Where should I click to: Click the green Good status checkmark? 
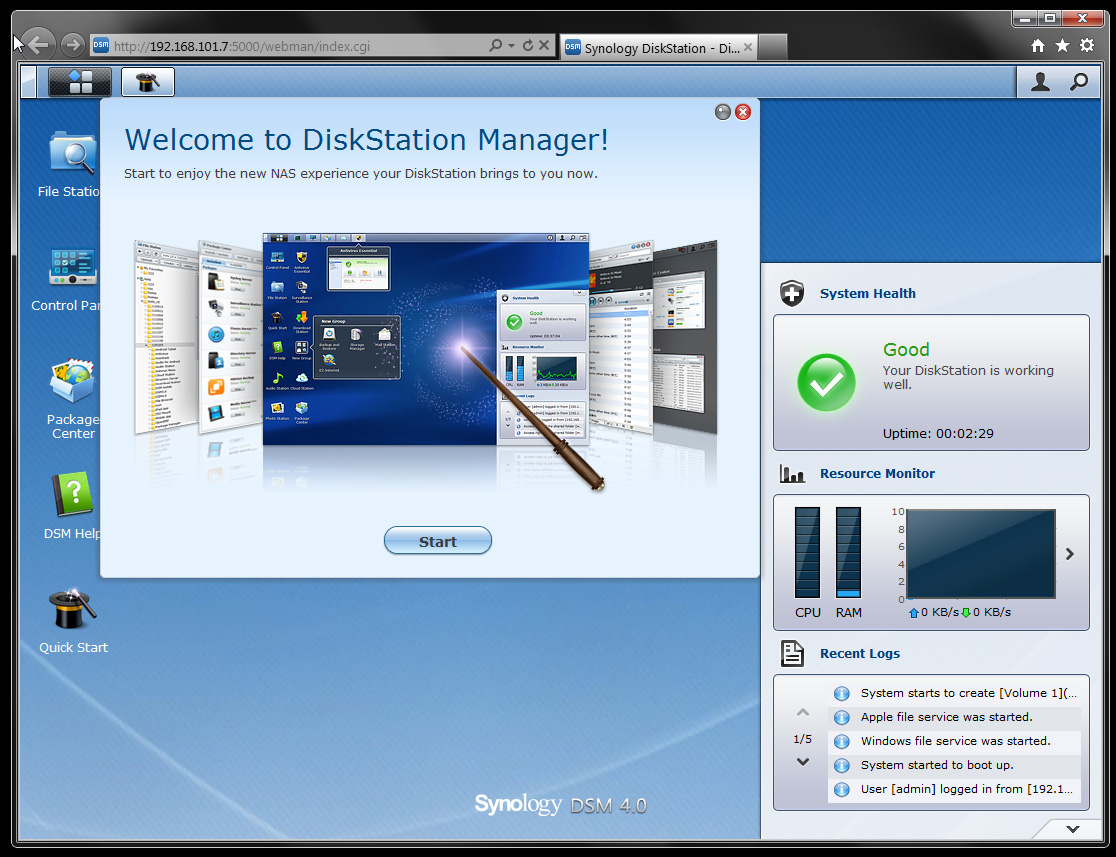pyautogui.click(x=826, y=382)
